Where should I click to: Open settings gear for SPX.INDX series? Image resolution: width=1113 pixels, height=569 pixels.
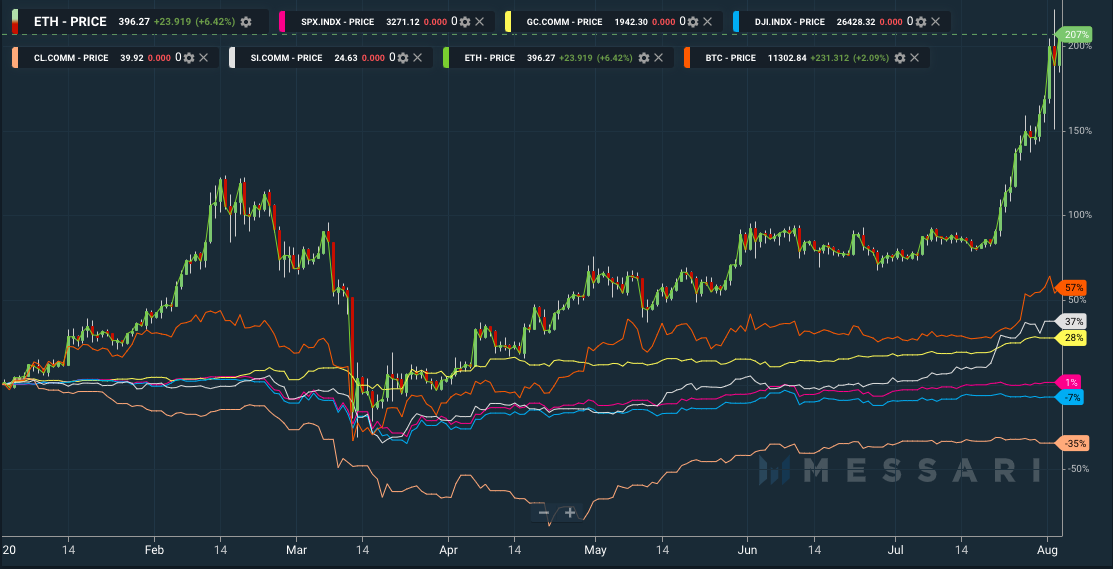[464, 21]
